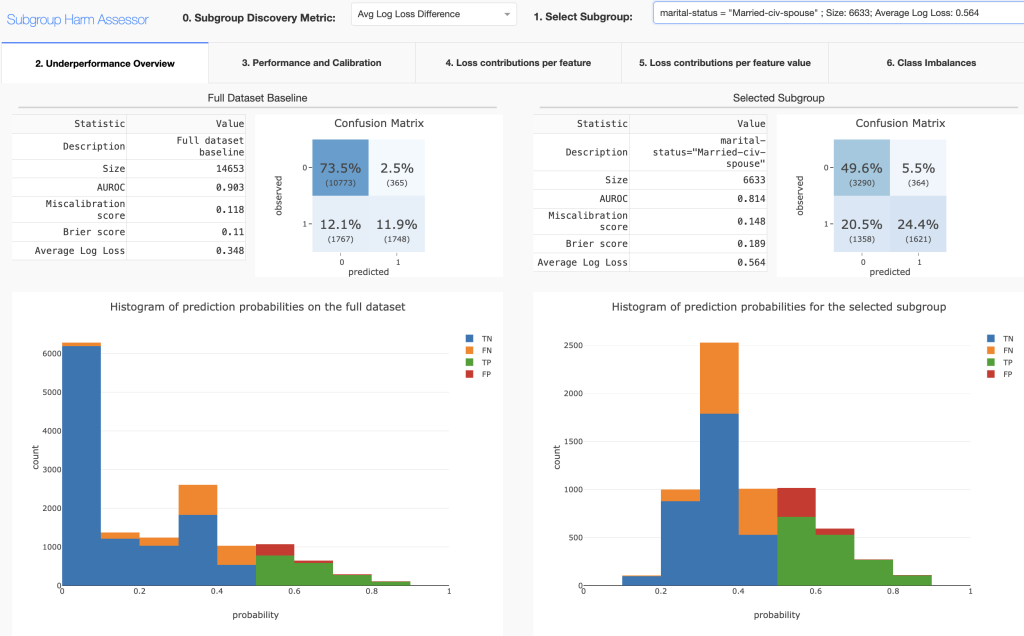Click the dropdown arrow beside Avg Log Loss Difference
This screenshot has height=636, width=1024.
click(x=507, y=14)
